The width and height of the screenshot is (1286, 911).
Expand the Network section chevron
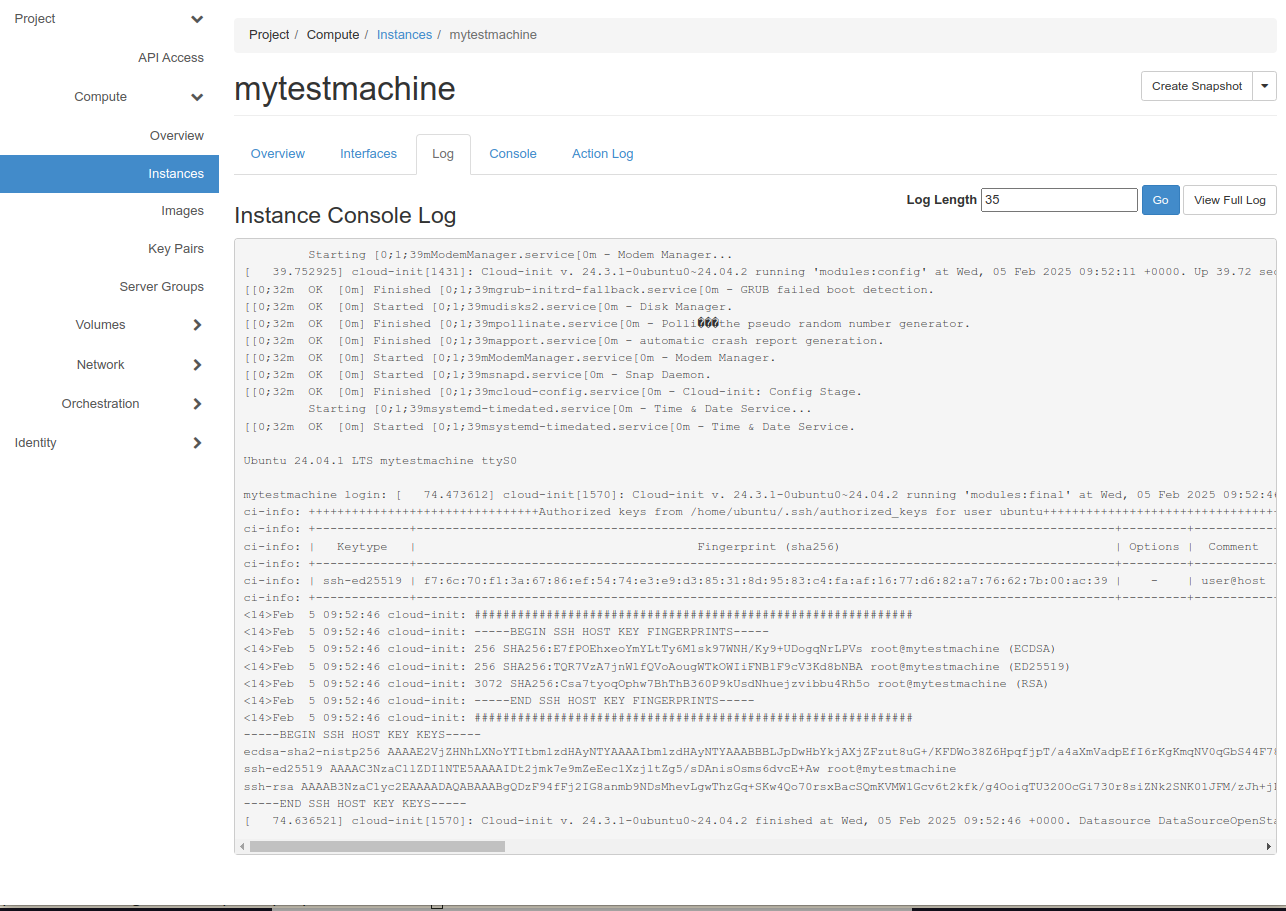click(197, 365)
